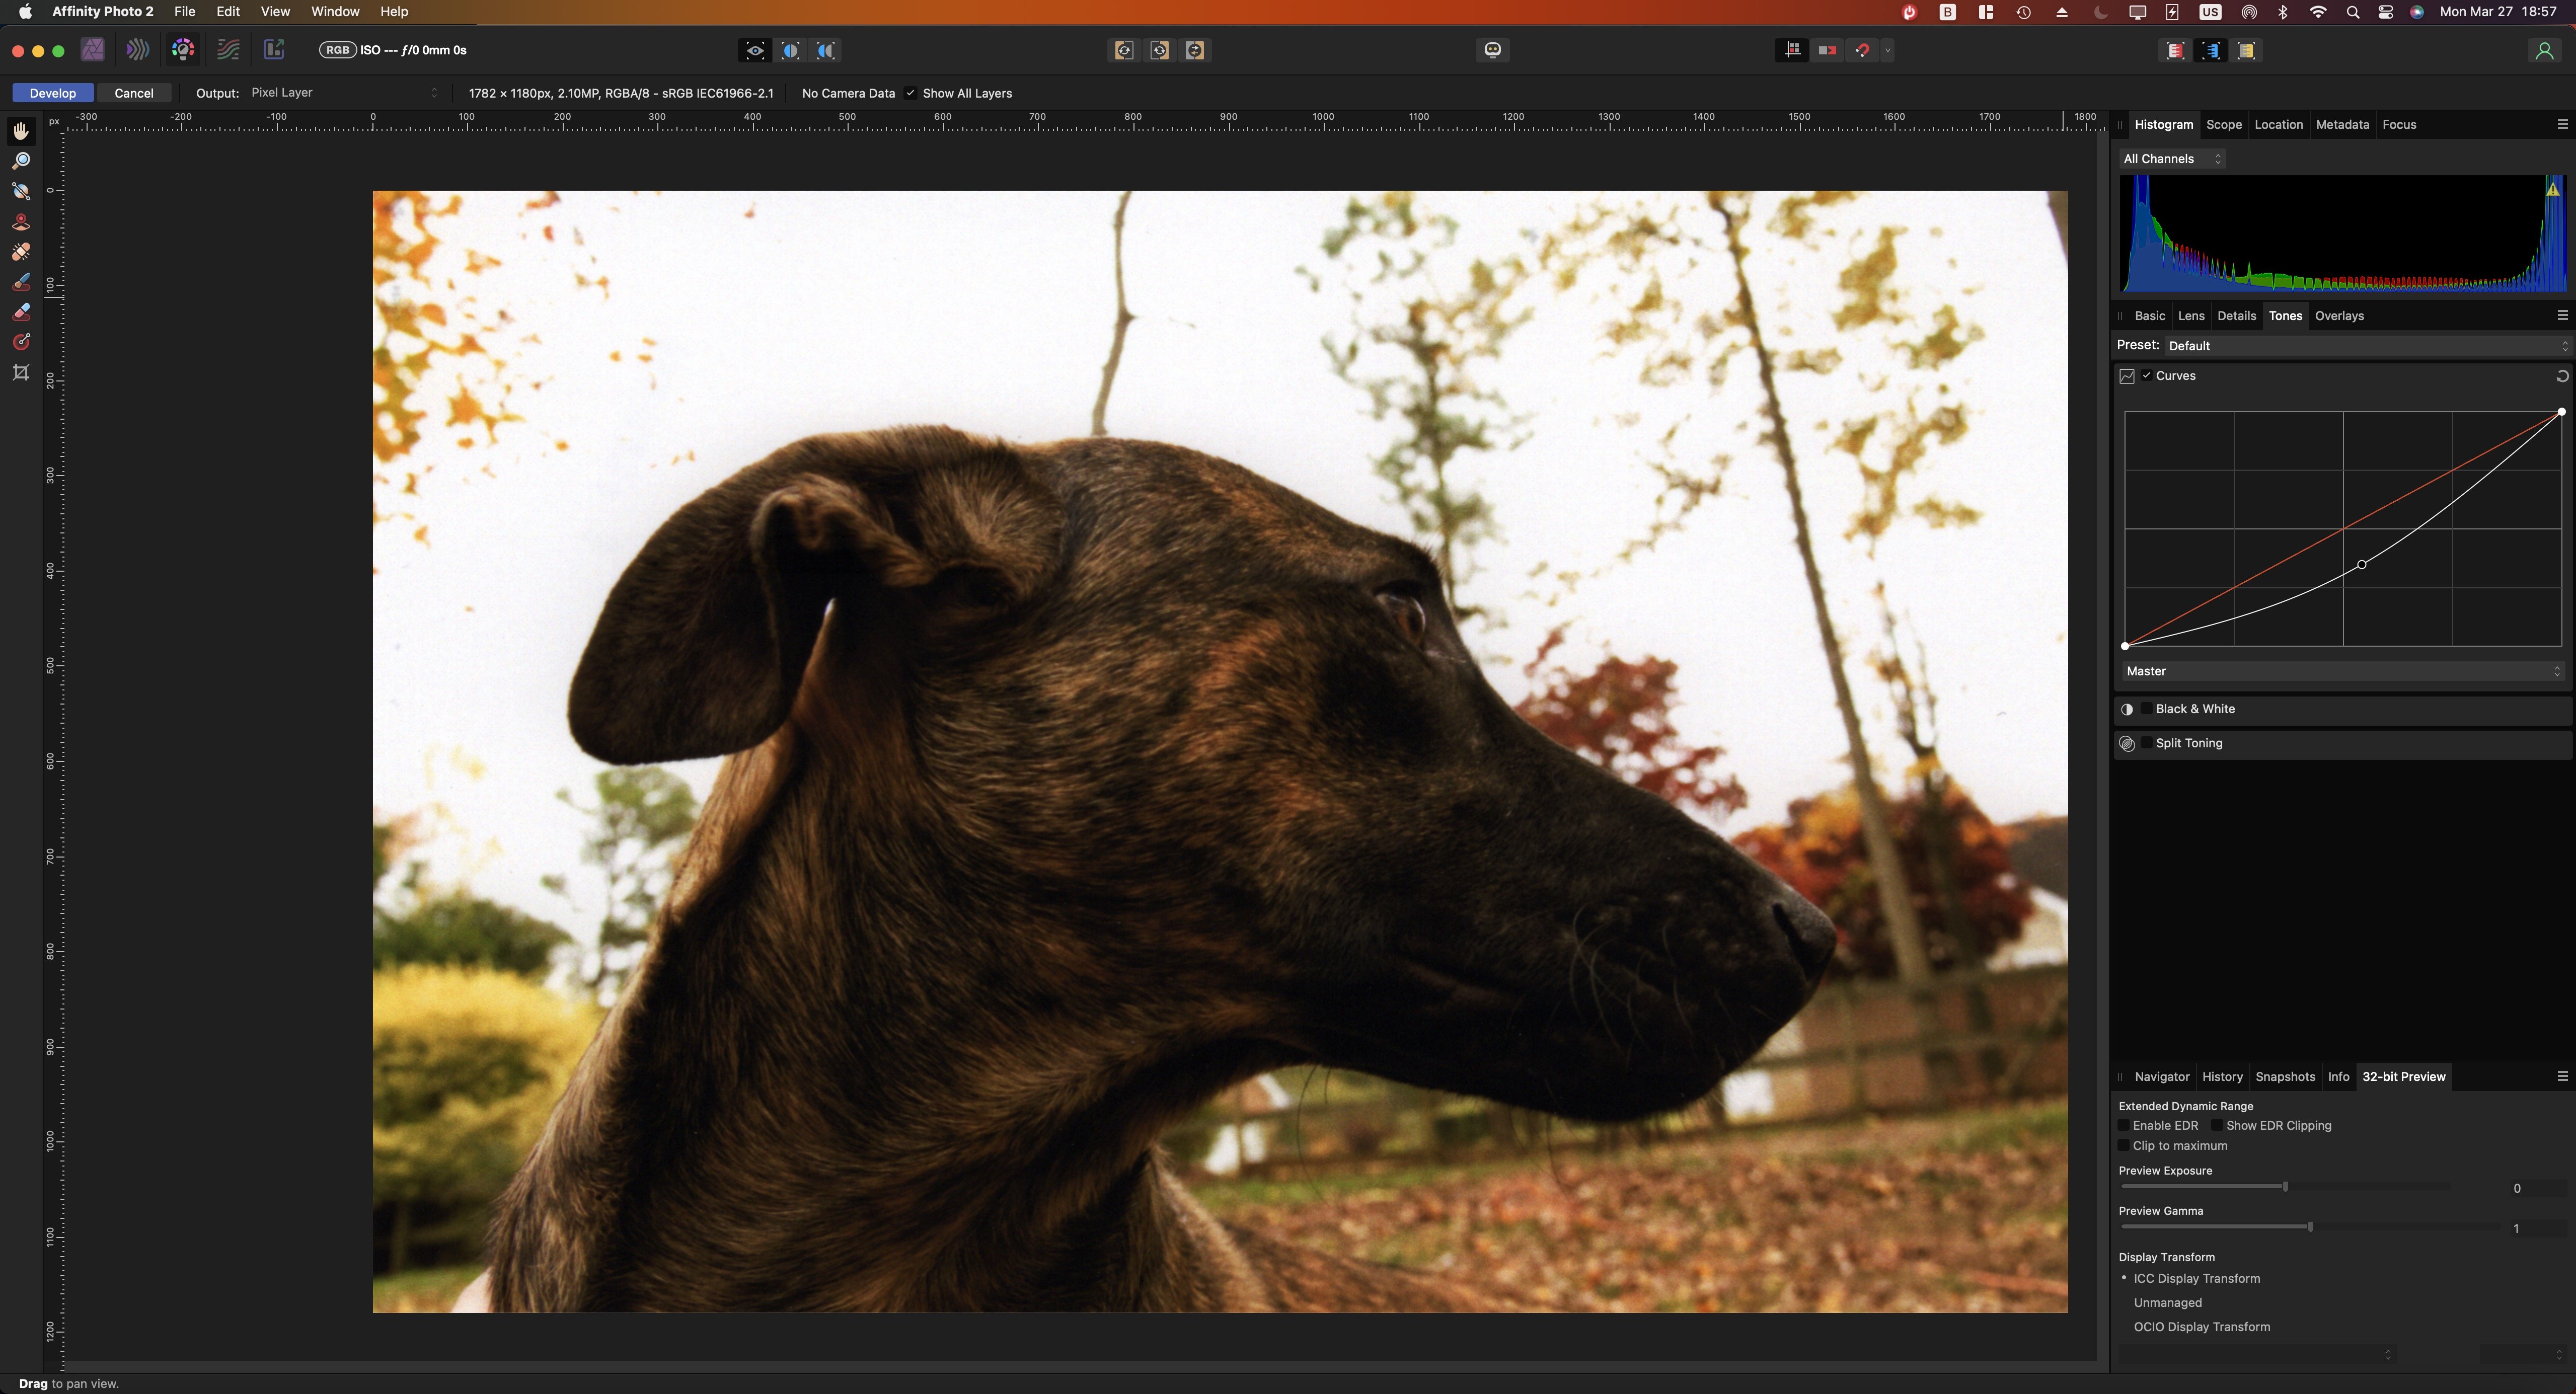Check Show EDR Clipping option
The image size is (2576, 1394).
pyautogui.click(x=2217, y=1125)
